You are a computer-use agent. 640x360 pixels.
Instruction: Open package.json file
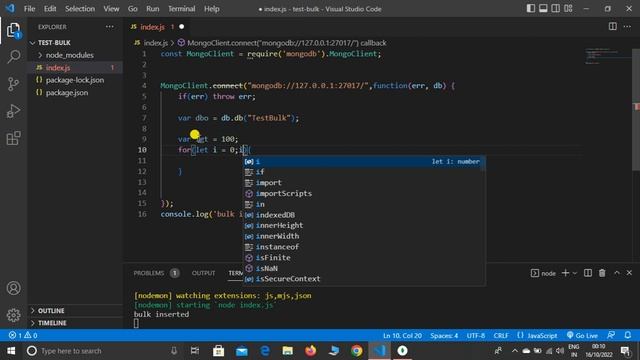click(75, 93)
